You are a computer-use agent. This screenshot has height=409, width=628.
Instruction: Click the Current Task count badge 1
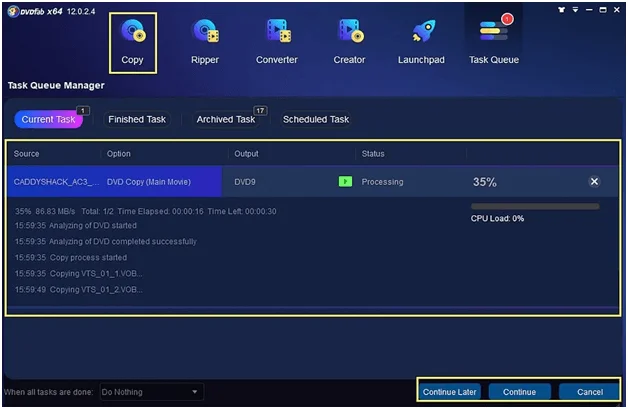click(83, 111)
